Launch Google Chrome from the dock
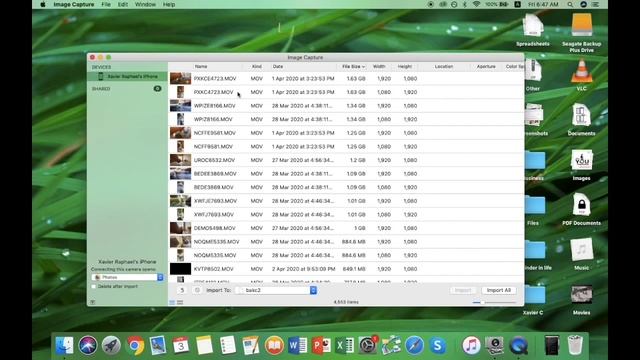 pyautogui.click(x=135, y=346)
